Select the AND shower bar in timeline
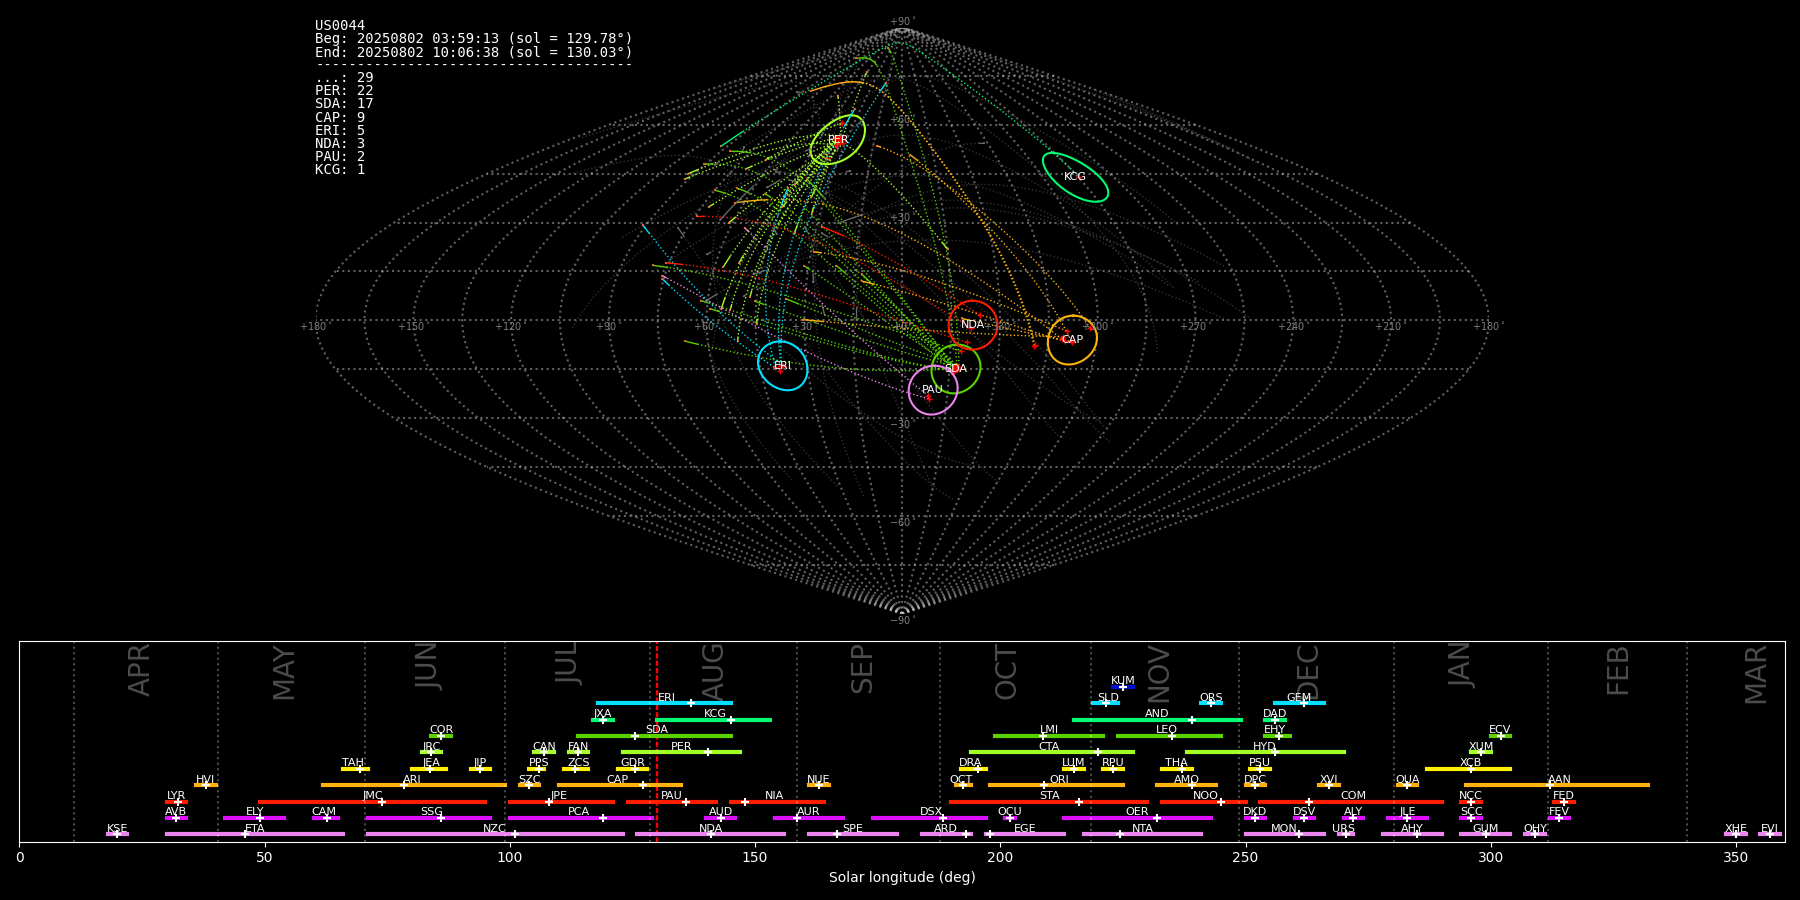Screen dimensions: 1800x900 (1157, 720)
